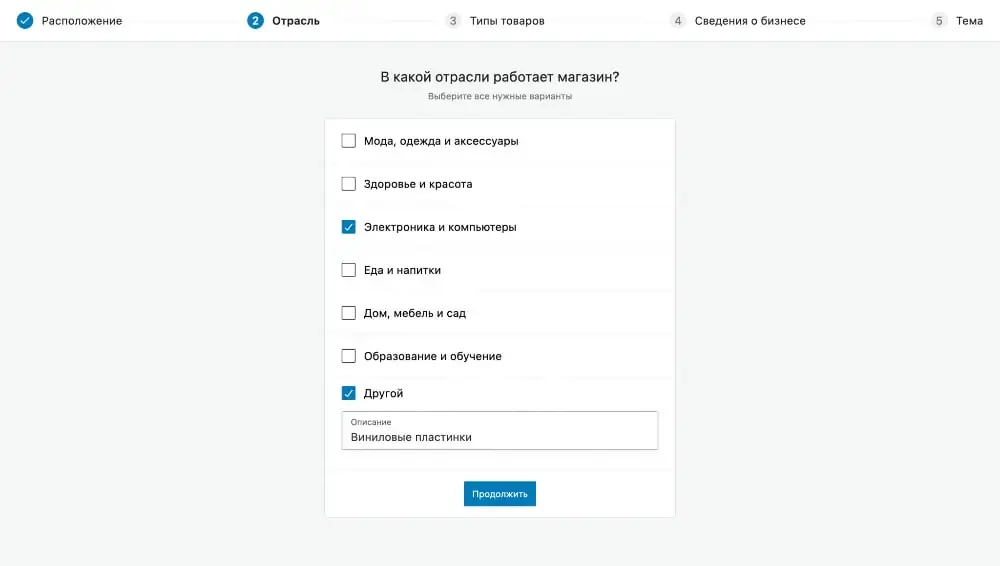
Task: Select the Отрасль step label
Action: [x=295, y=21]
